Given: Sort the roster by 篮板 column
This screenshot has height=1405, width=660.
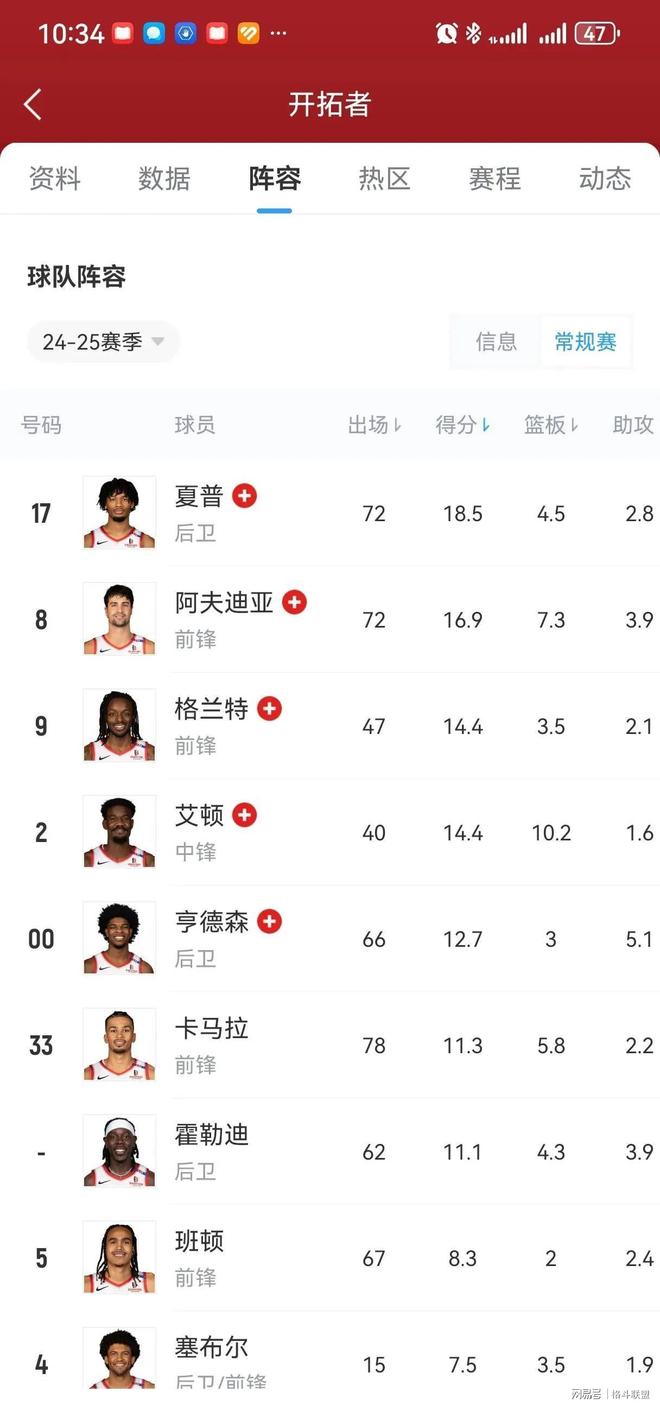Looking at the screenshot, I should click(x=551, y=425).
